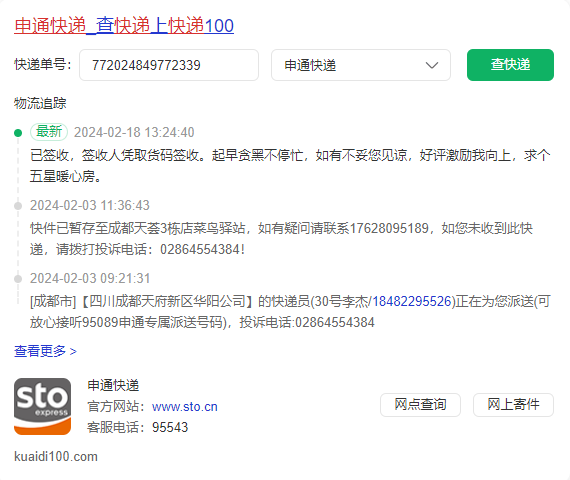The height and width of the screenshot is (480, 570).
Task: Click the 网上寄件 button
Action: (513, 405)
